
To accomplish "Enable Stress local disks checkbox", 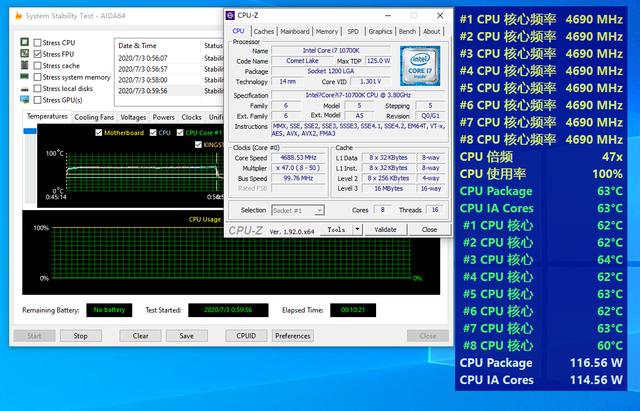I will pos(38,89).
